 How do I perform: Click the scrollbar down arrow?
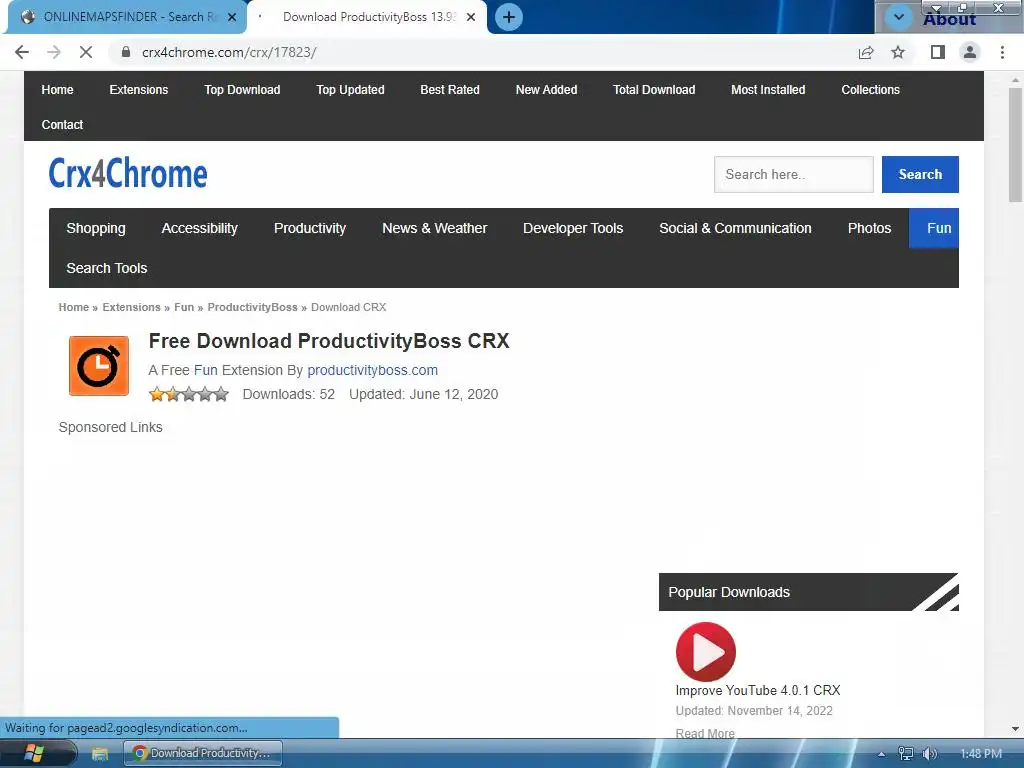point(1015,729)
